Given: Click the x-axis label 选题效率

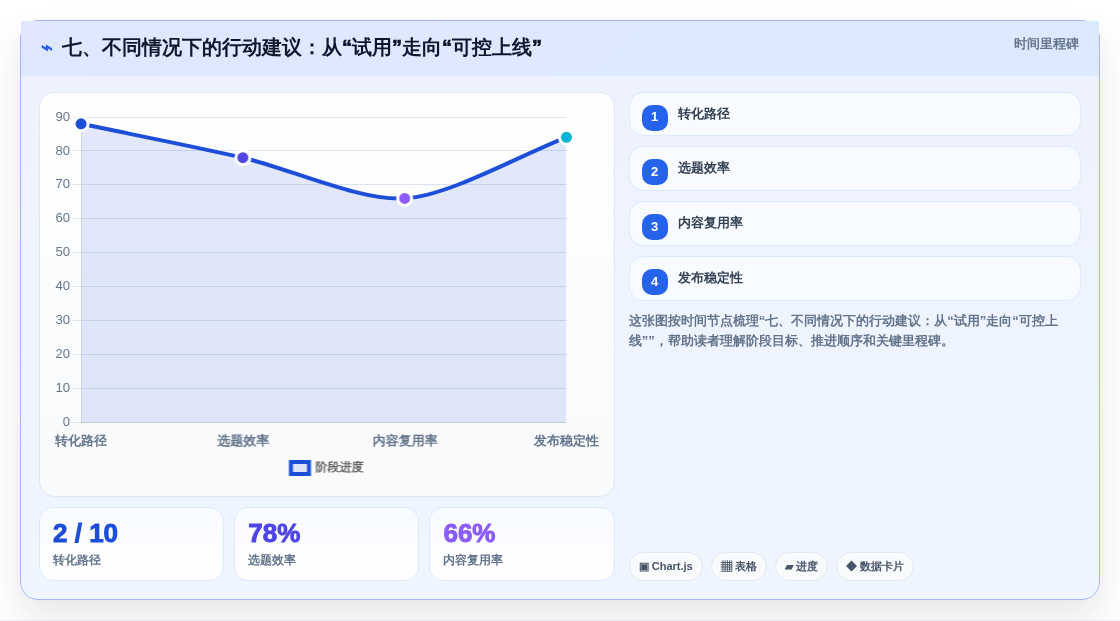Looking at the screenshot, I should tap(243, 441).
